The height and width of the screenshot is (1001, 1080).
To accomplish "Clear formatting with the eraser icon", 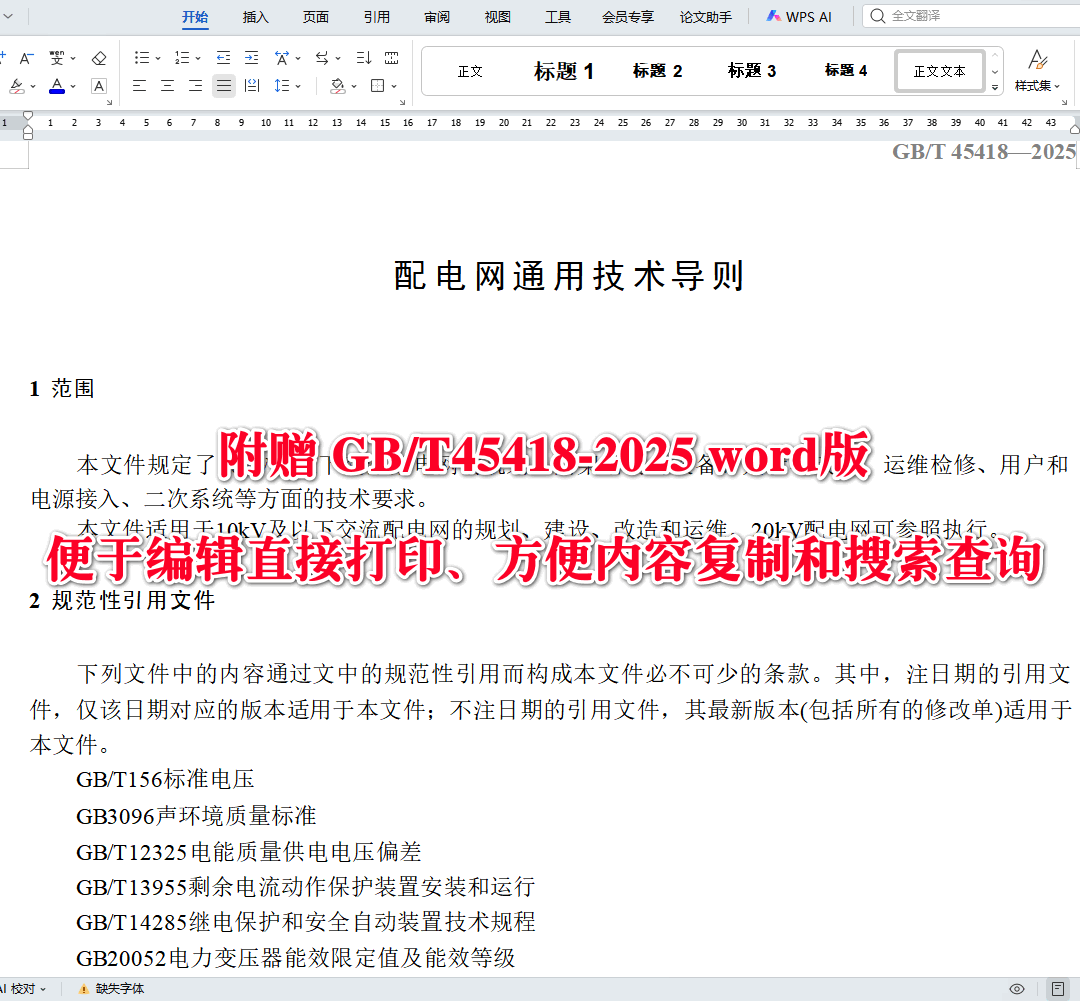I will (99, 59).
